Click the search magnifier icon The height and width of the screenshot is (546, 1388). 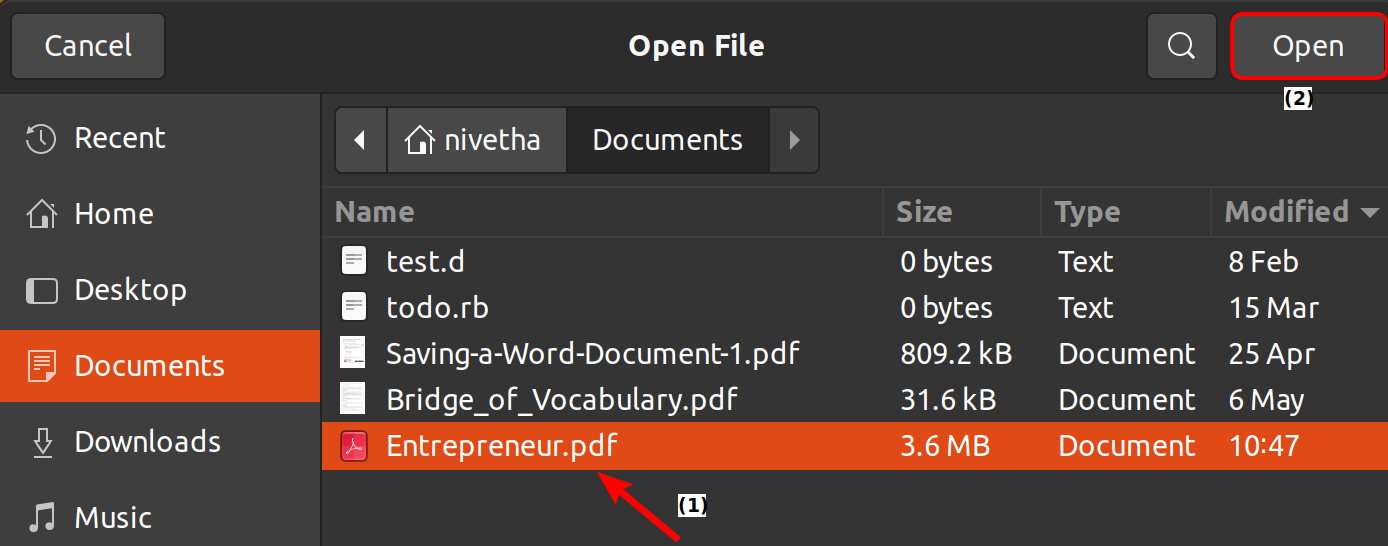tap(1181, 46)
